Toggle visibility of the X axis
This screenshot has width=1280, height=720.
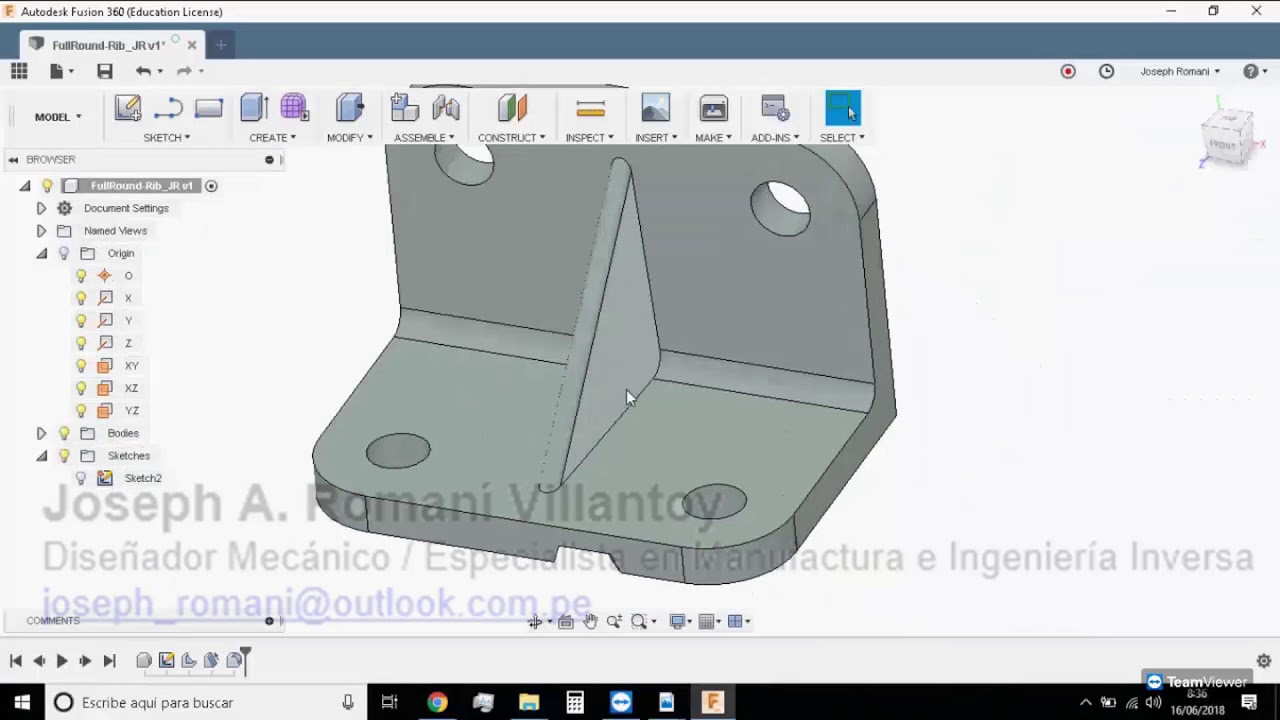point(81,298)
